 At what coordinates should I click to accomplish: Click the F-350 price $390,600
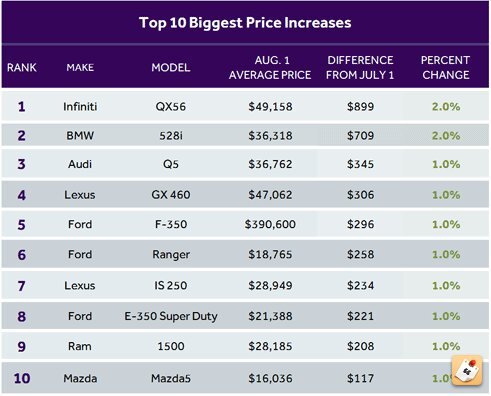(x=270, y=224)
